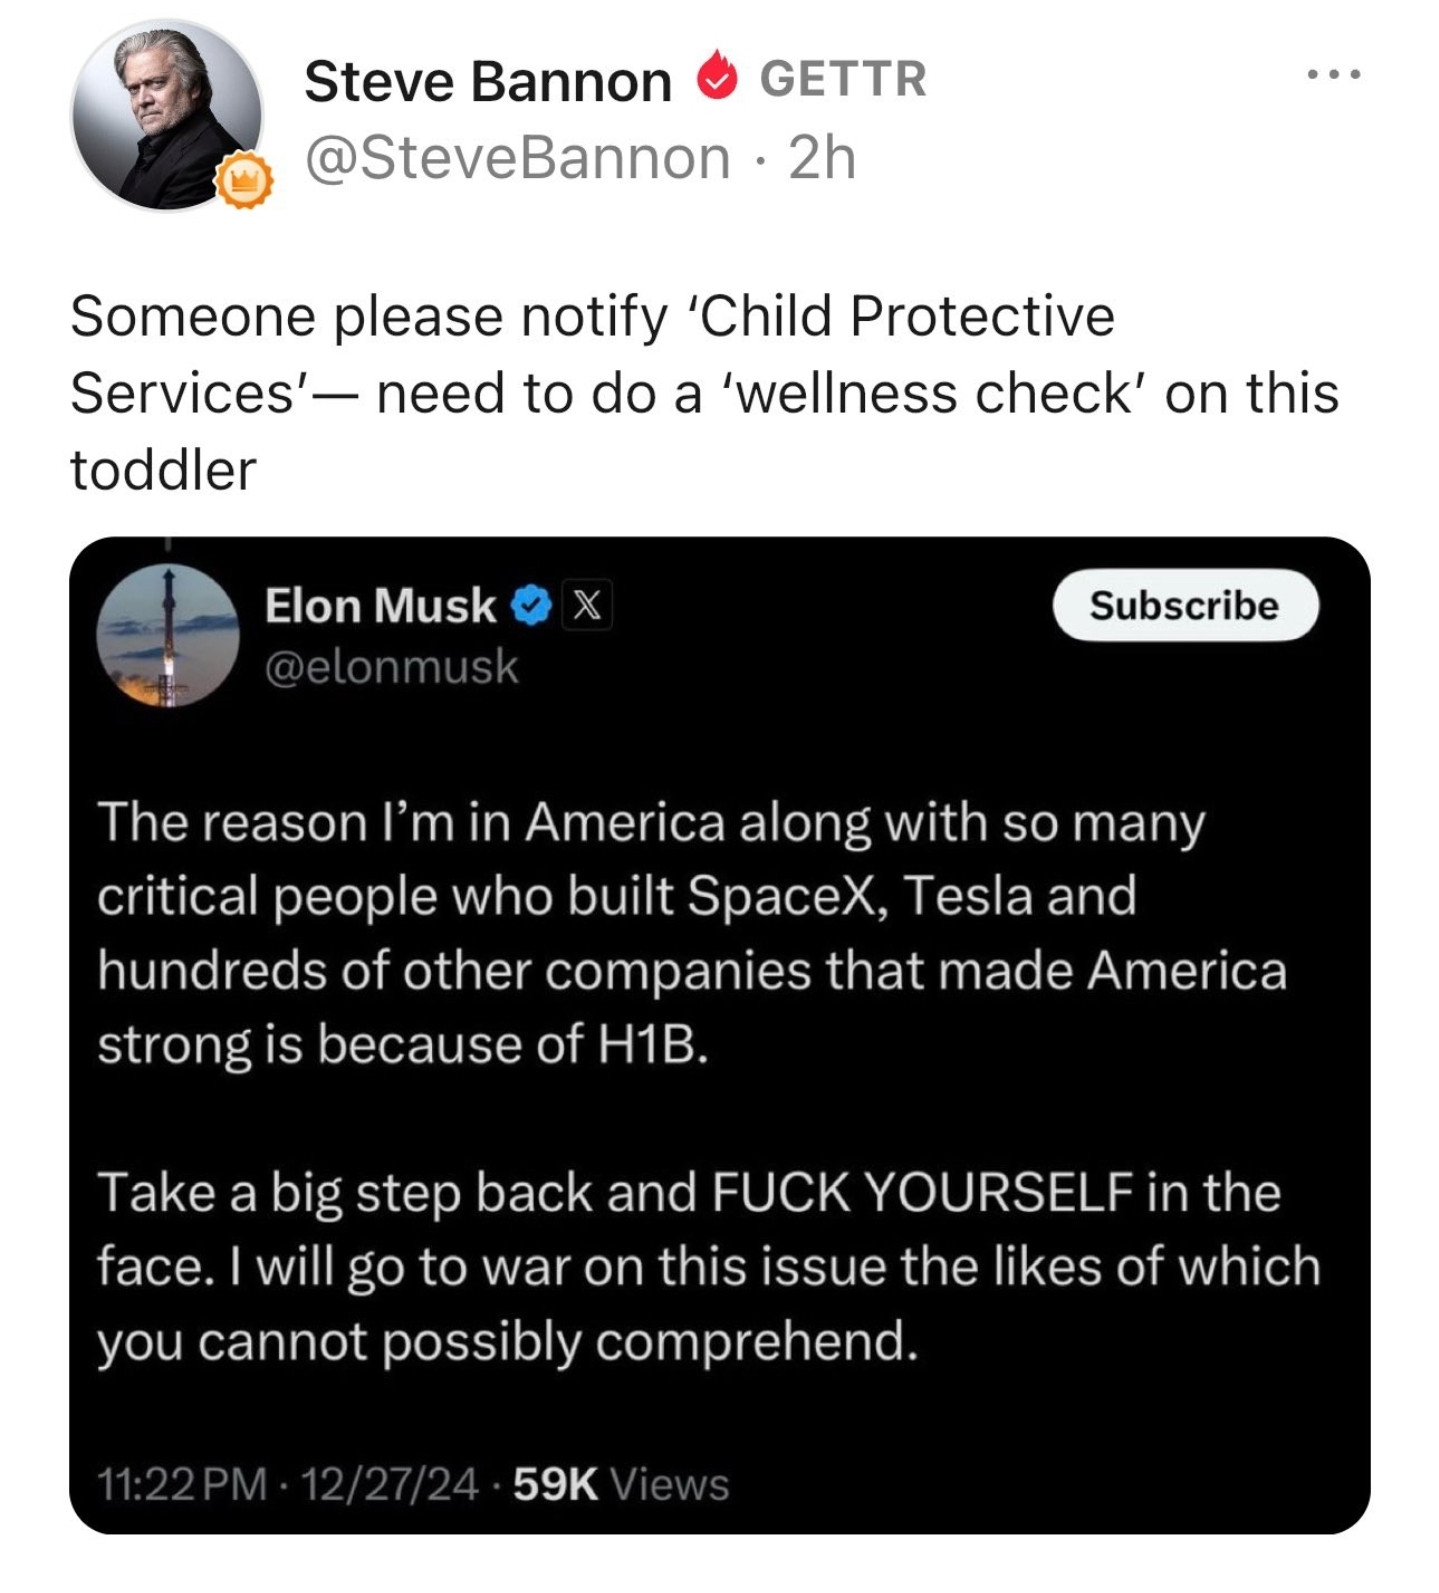Click the GETTR label beside the name
The height and width of the screenshot is (1593, 1439).
(843, 79)
